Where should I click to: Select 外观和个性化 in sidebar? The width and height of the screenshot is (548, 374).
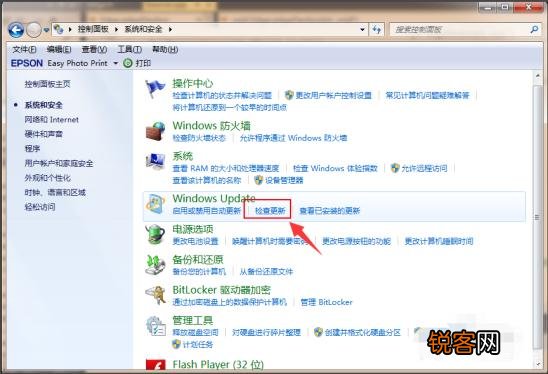[x=48, y=178]
